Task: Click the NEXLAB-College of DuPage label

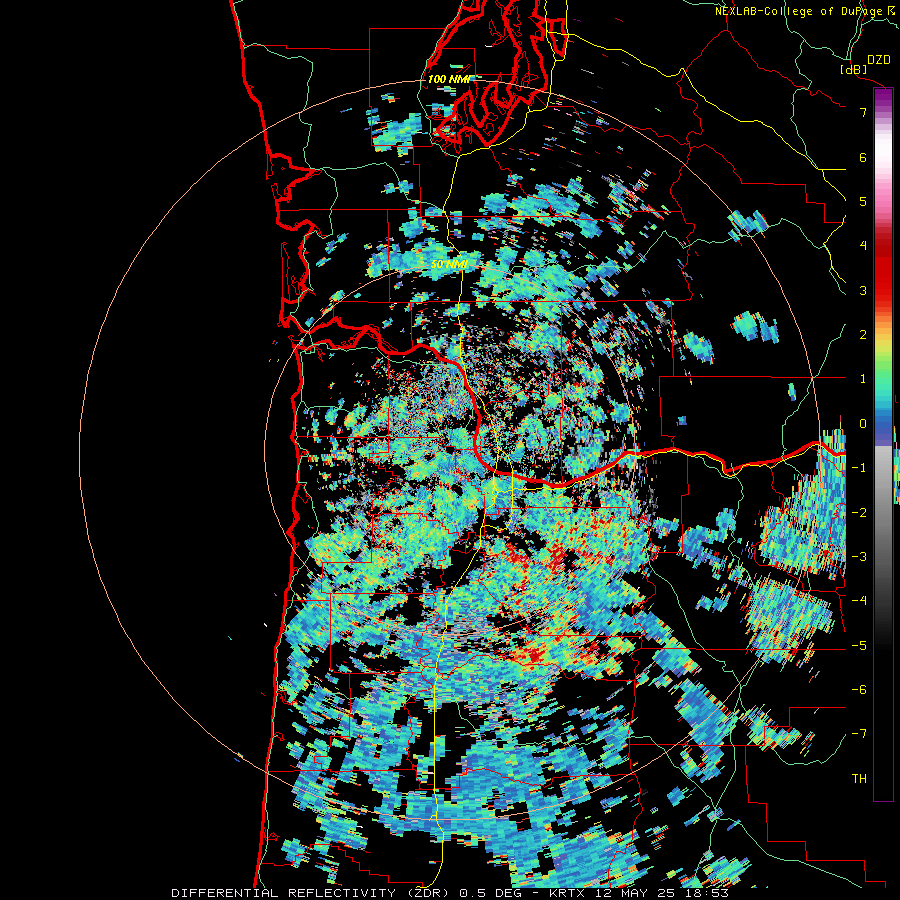Action: point(798,11)
